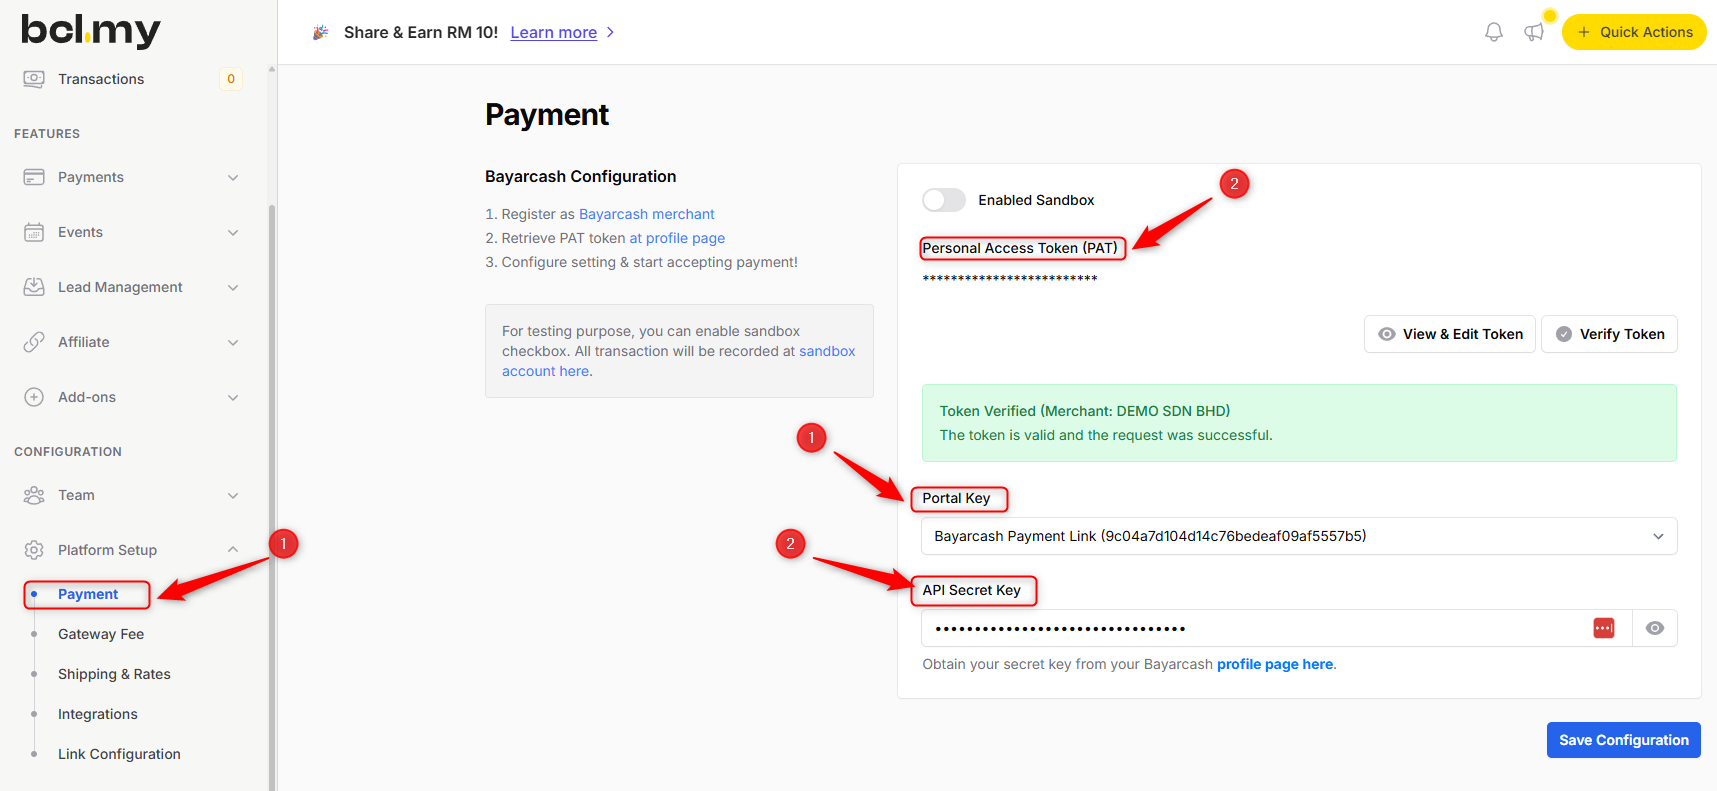Screen dimensions: 1717x791
Task: Collapse the Platform Setup section
Action: coord(232,550)
